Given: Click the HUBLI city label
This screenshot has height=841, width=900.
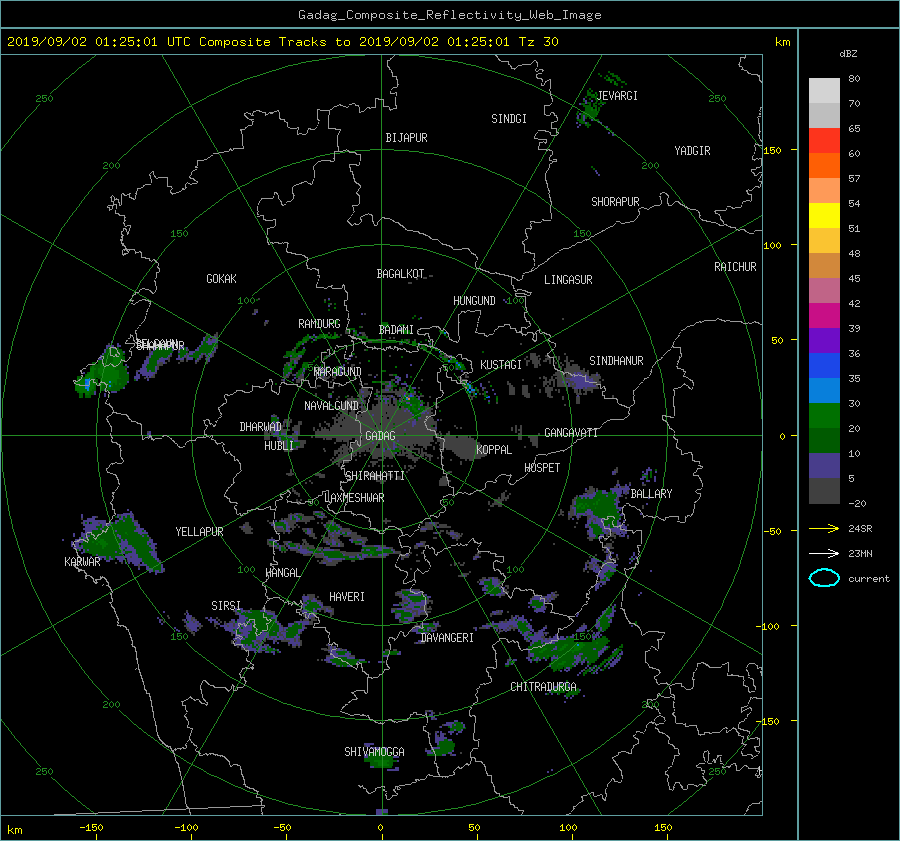Looking at the screenshot, I should point(278,446).
